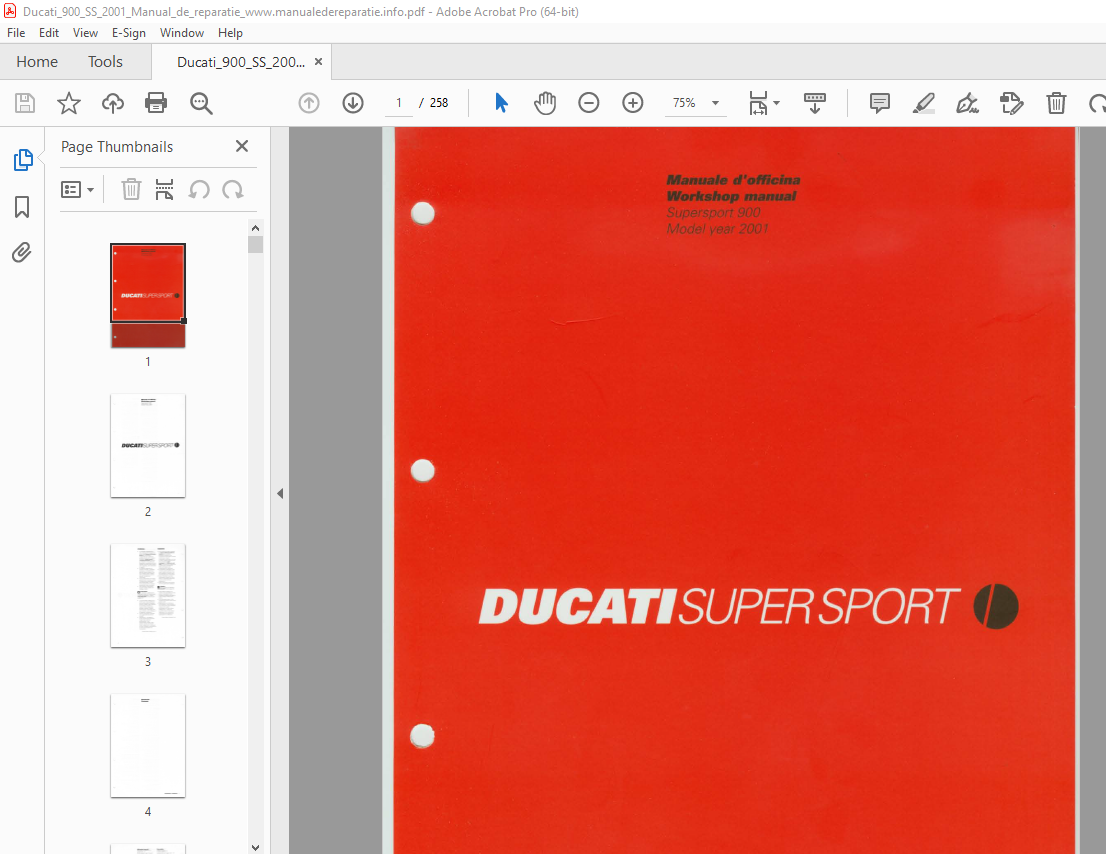Screen dimensions: 1106x854
Task: Open the E-Sign menu
Action: pyautogui.click(x=129, y=32)
